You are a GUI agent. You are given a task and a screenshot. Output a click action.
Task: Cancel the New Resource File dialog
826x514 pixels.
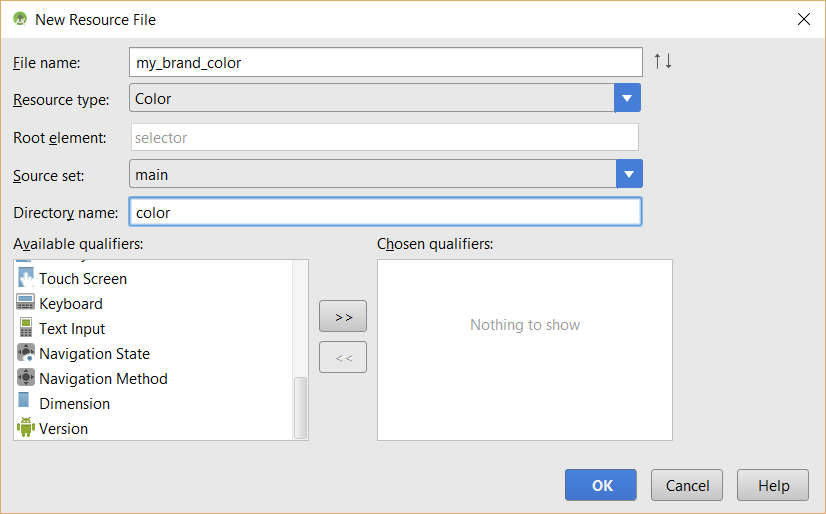[687, 485]
